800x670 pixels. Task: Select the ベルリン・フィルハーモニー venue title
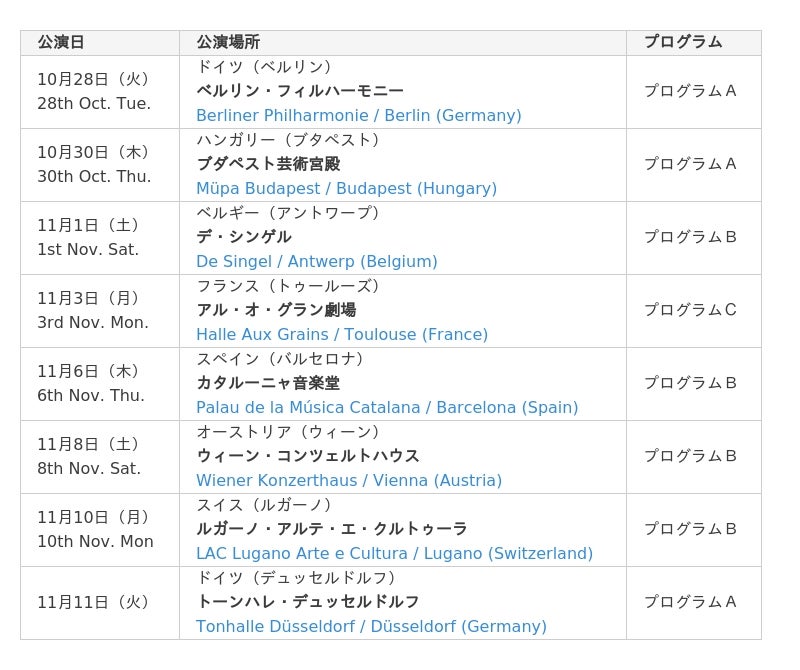(x=300, y=91)
